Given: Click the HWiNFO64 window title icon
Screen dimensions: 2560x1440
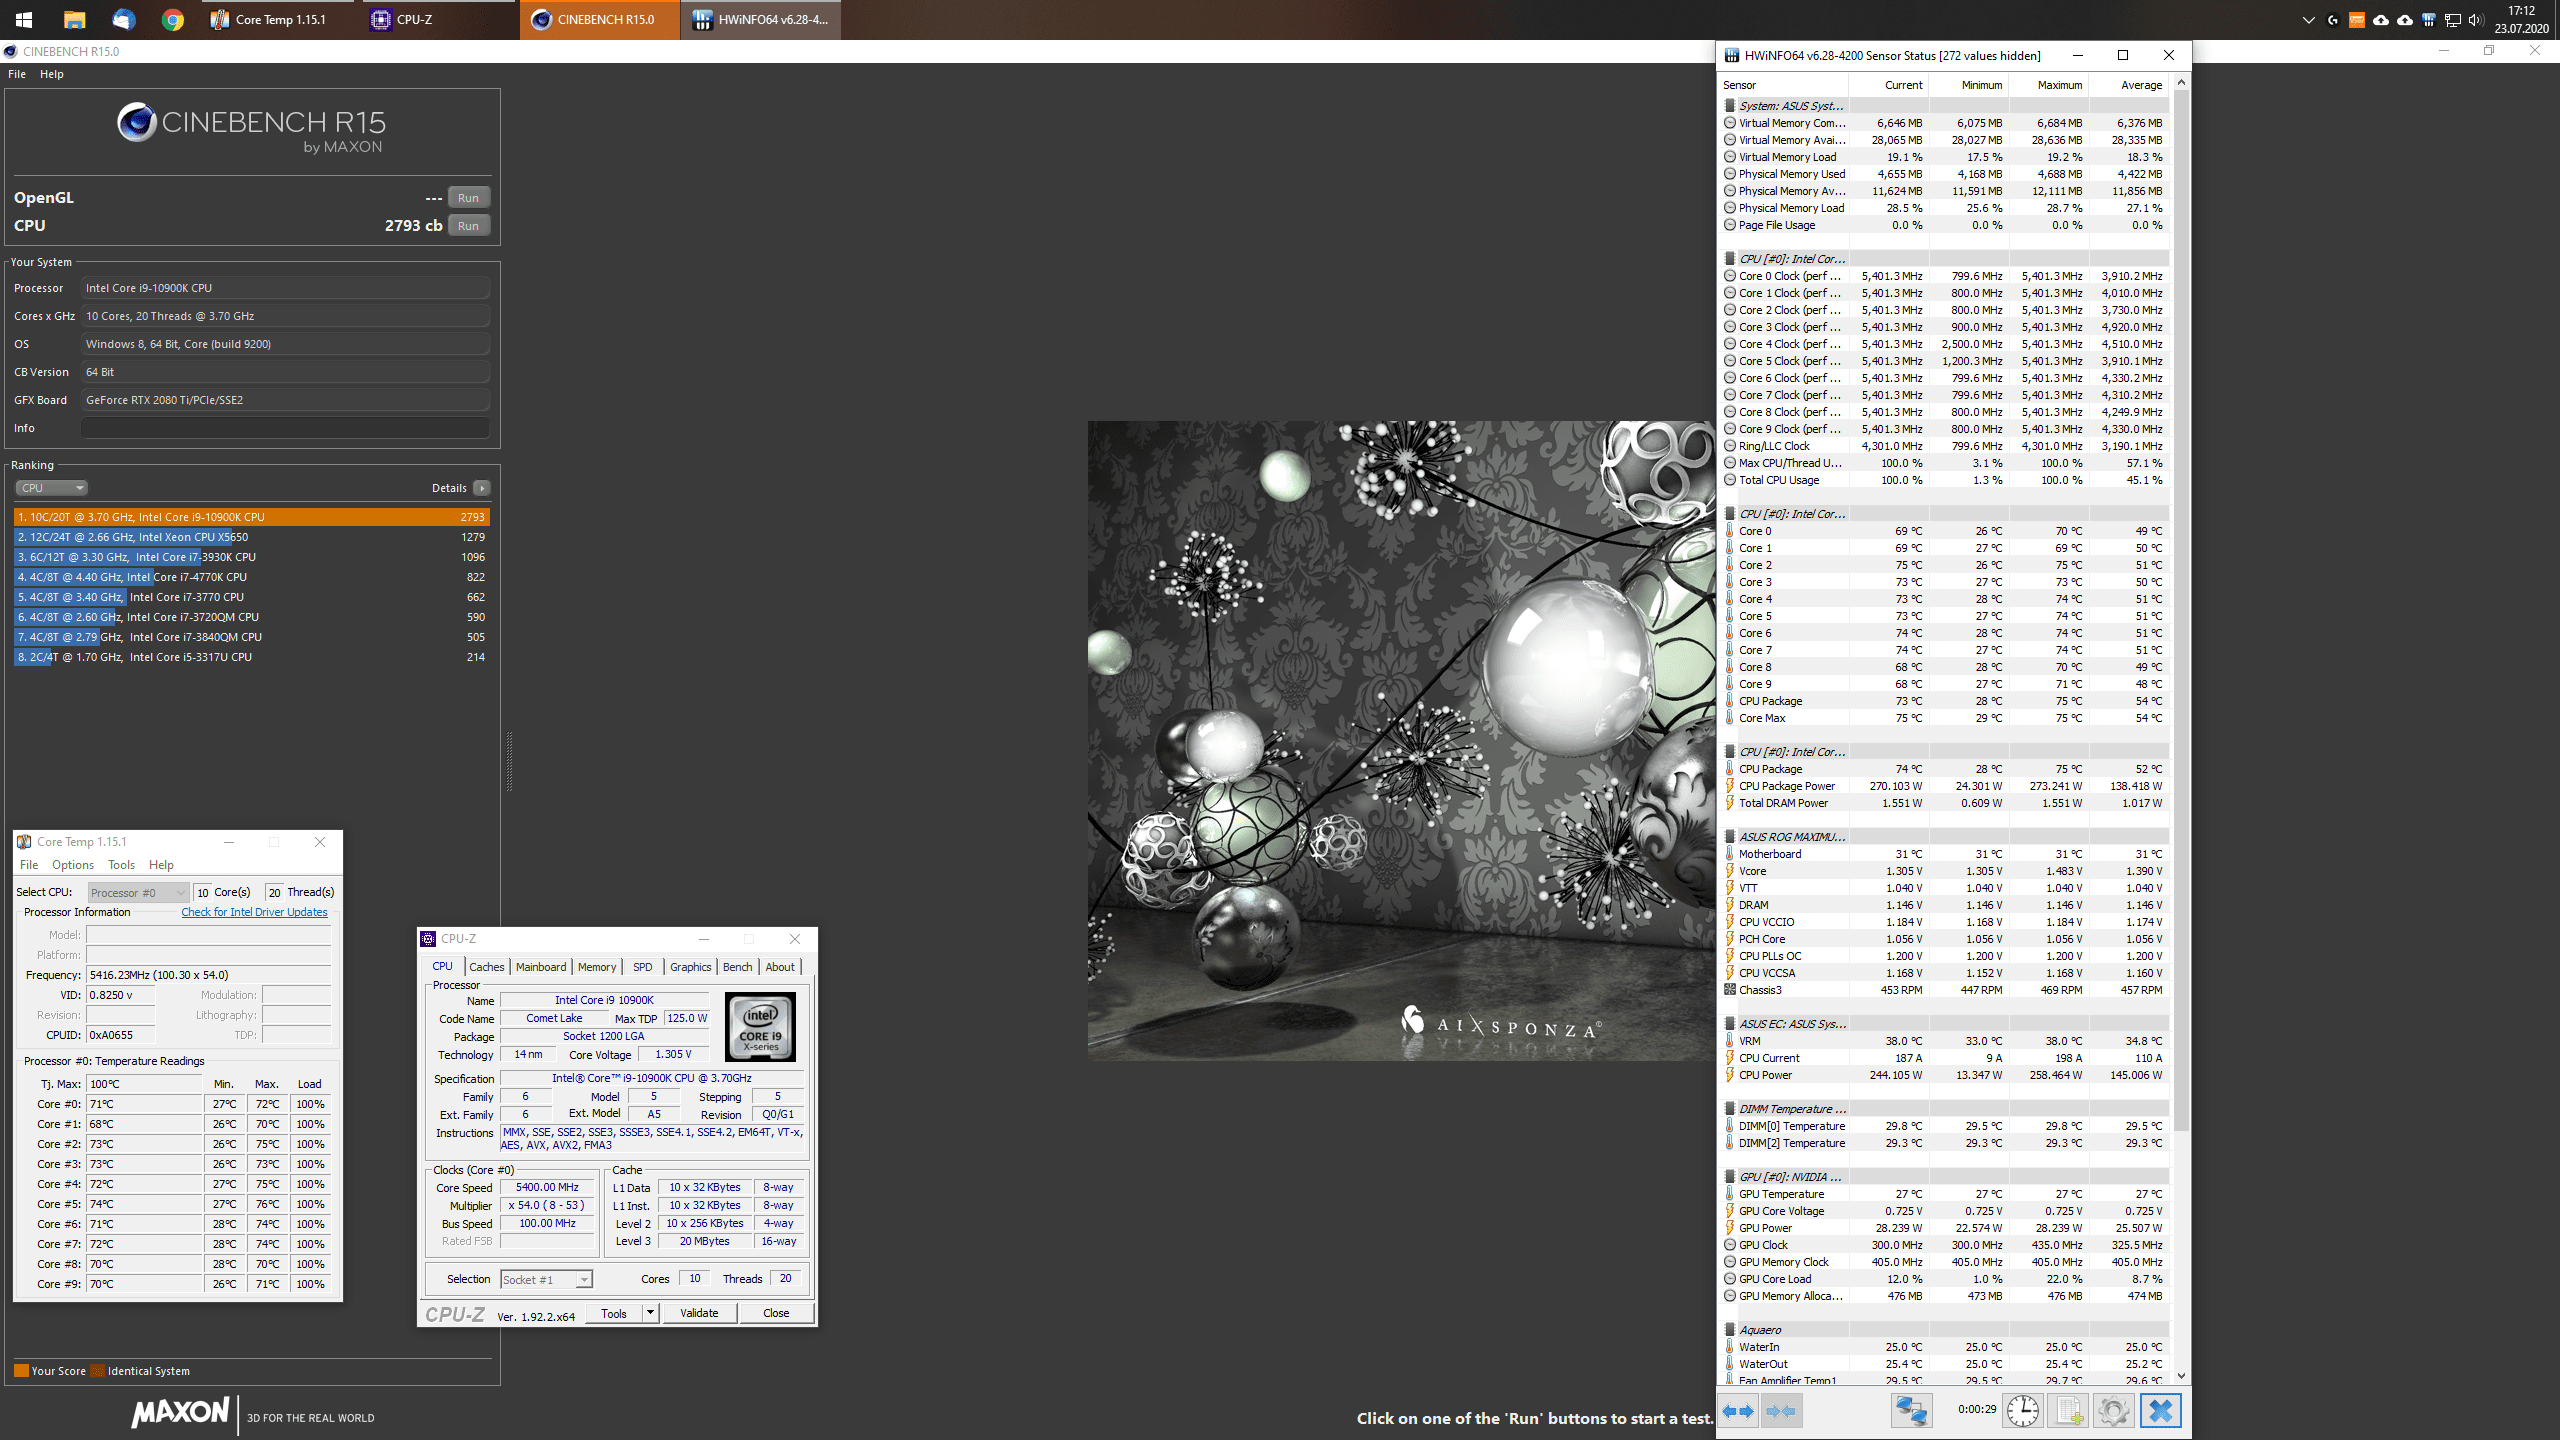Looking at the screenshot, I should coord(1732,56).
